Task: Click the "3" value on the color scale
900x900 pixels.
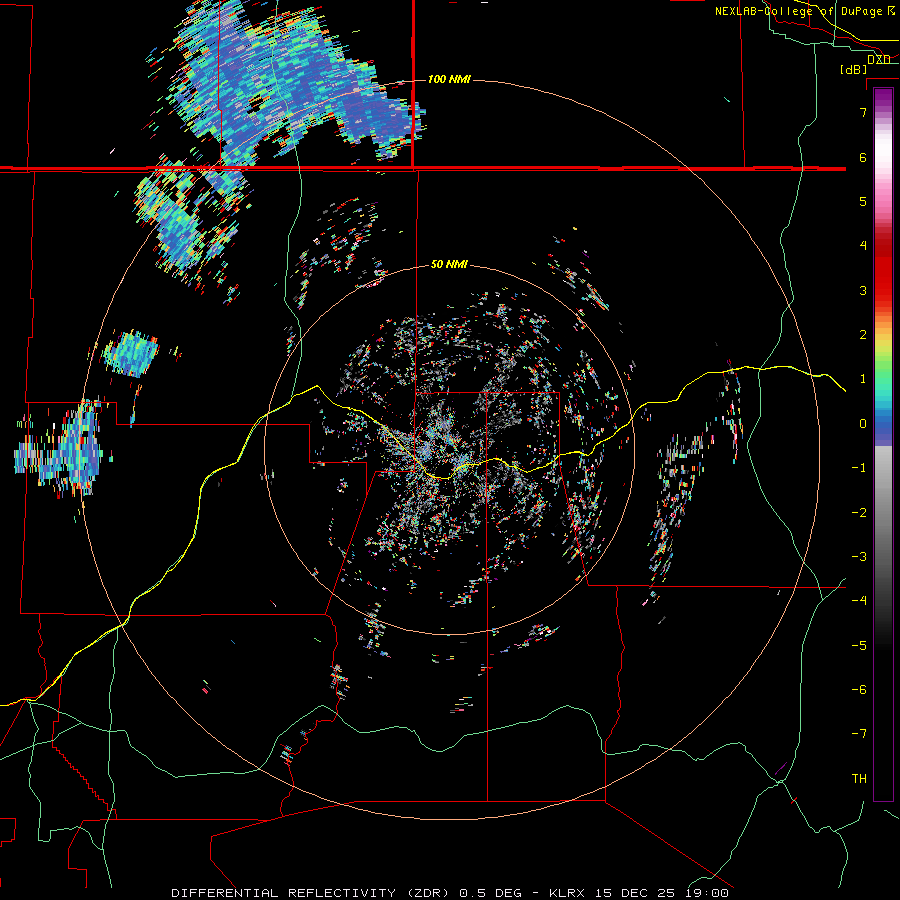Action: pyautogui.click(x=863, y=290)
